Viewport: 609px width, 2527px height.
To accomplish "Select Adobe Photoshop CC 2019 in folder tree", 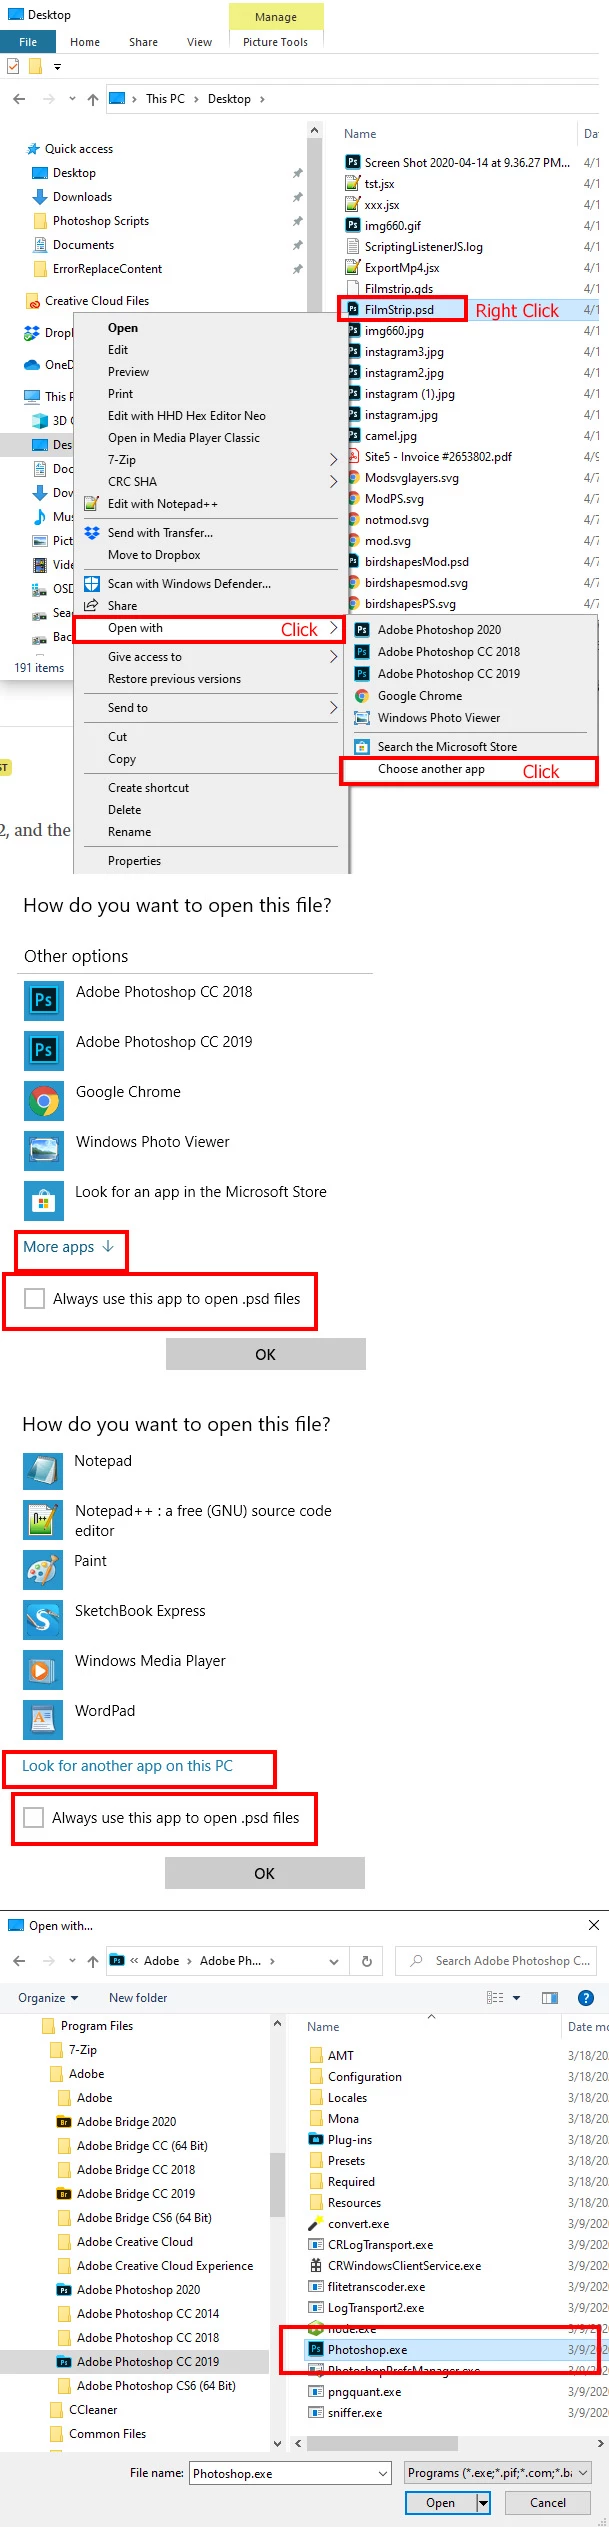I will tap(147, 2361).
